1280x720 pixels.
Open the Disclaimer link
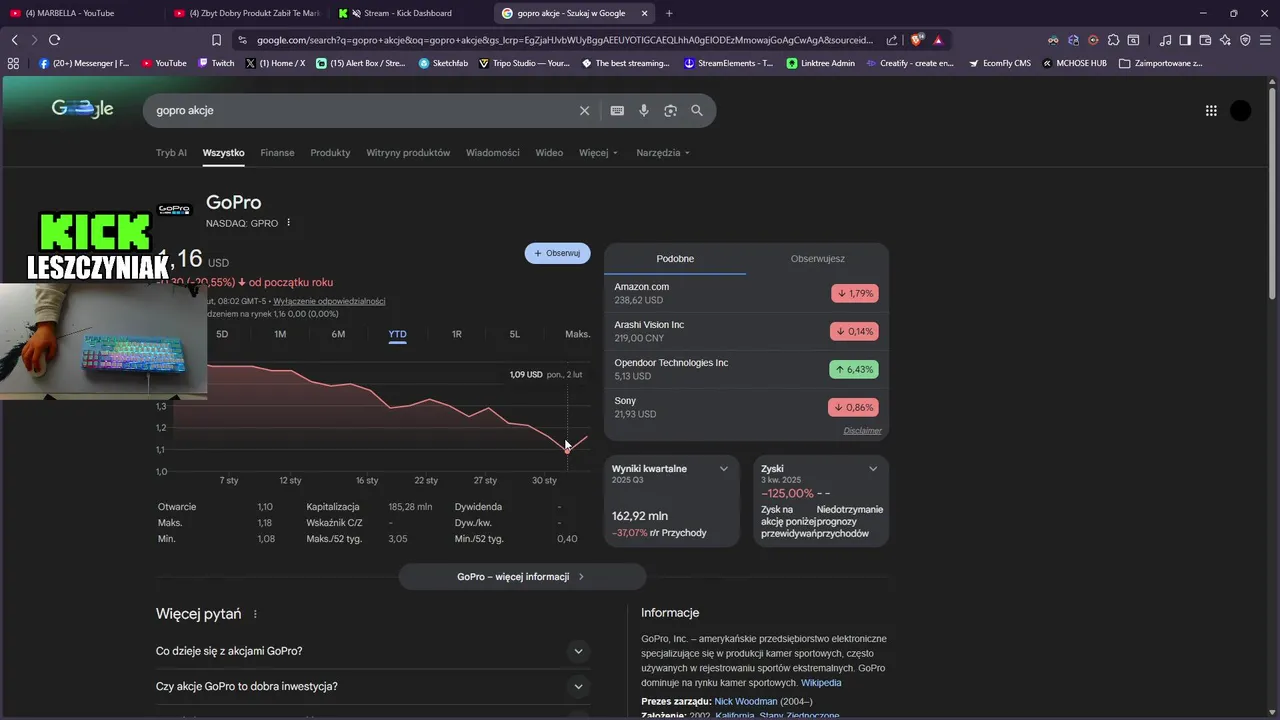[862, 431]
